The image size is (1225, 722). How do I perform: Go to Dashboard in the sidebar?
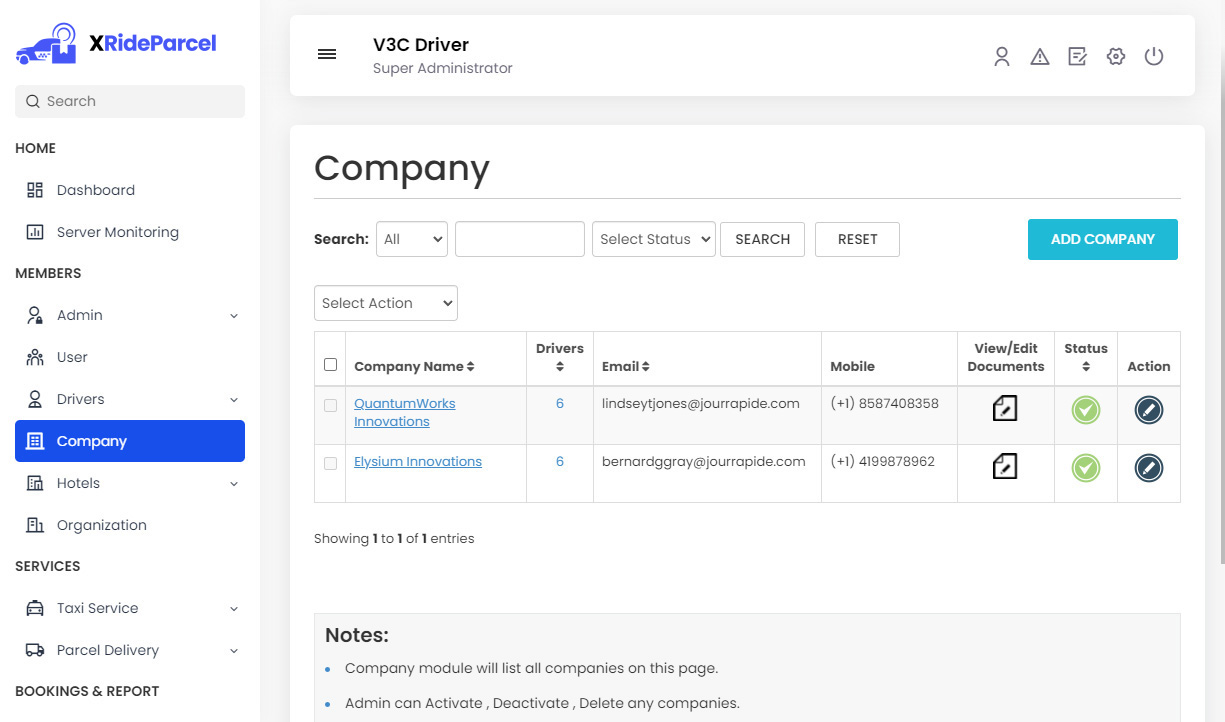tap(95, 190)
